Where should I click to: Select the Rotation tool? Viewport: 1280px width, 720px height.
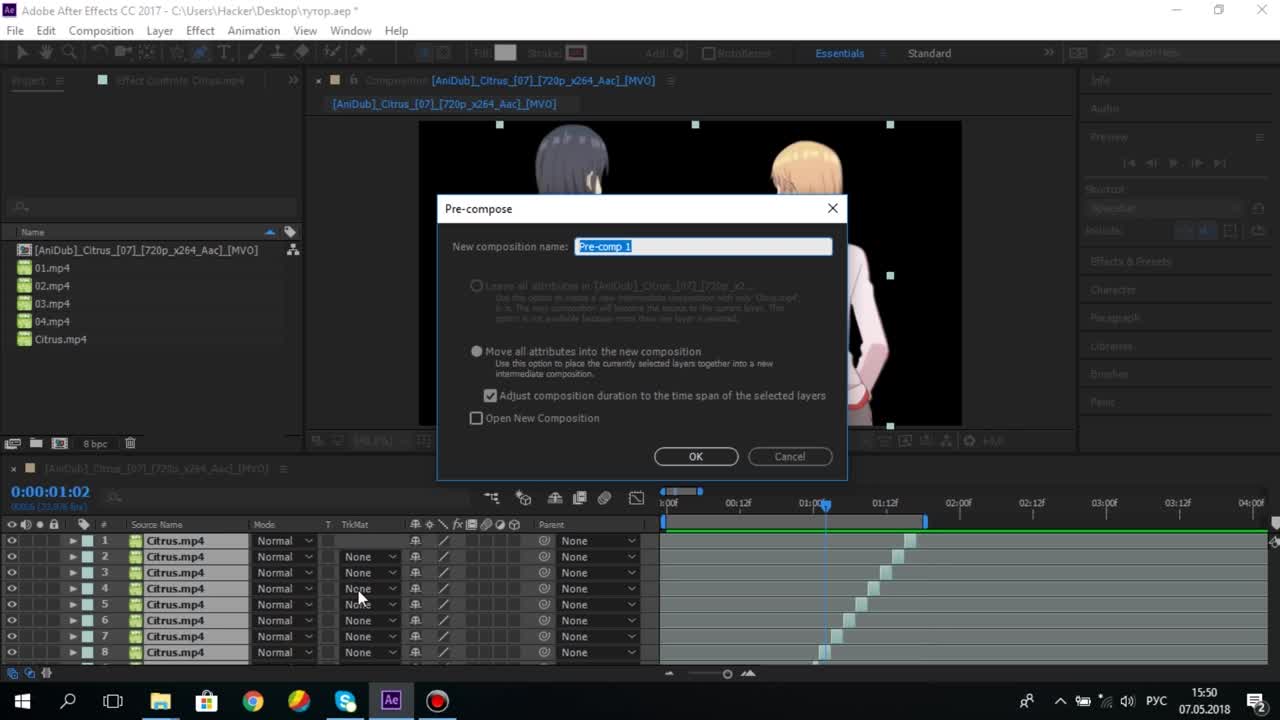pos(99,53)
